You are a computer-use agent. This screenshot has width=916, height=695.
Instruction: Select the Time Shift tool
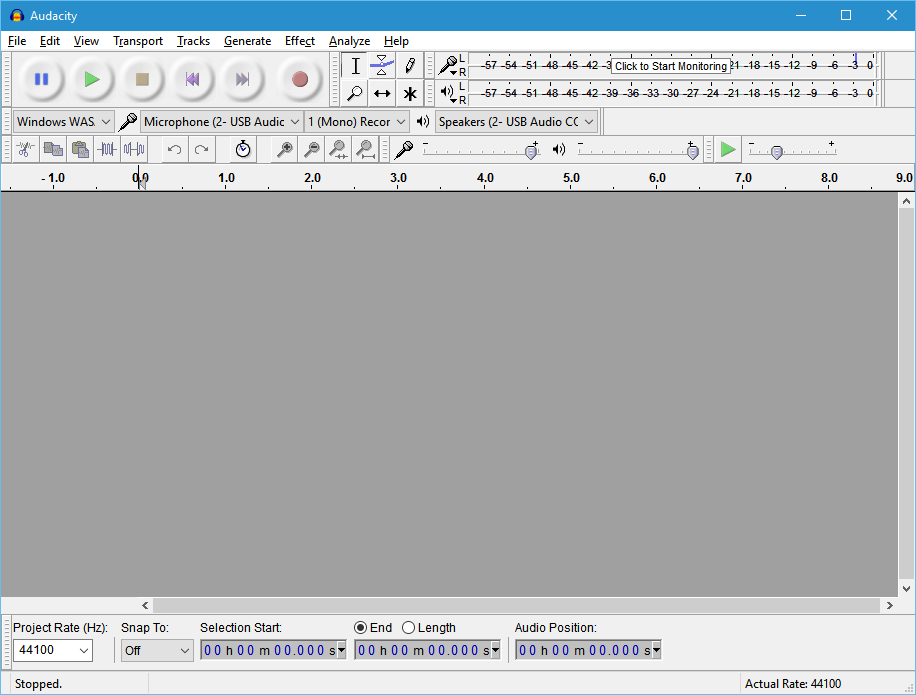point(382,93)
